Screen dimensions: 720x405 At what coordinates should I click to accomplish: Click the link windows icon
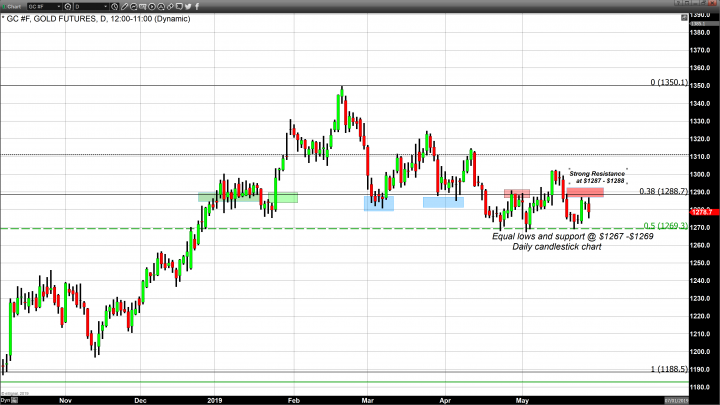point(170,6)
